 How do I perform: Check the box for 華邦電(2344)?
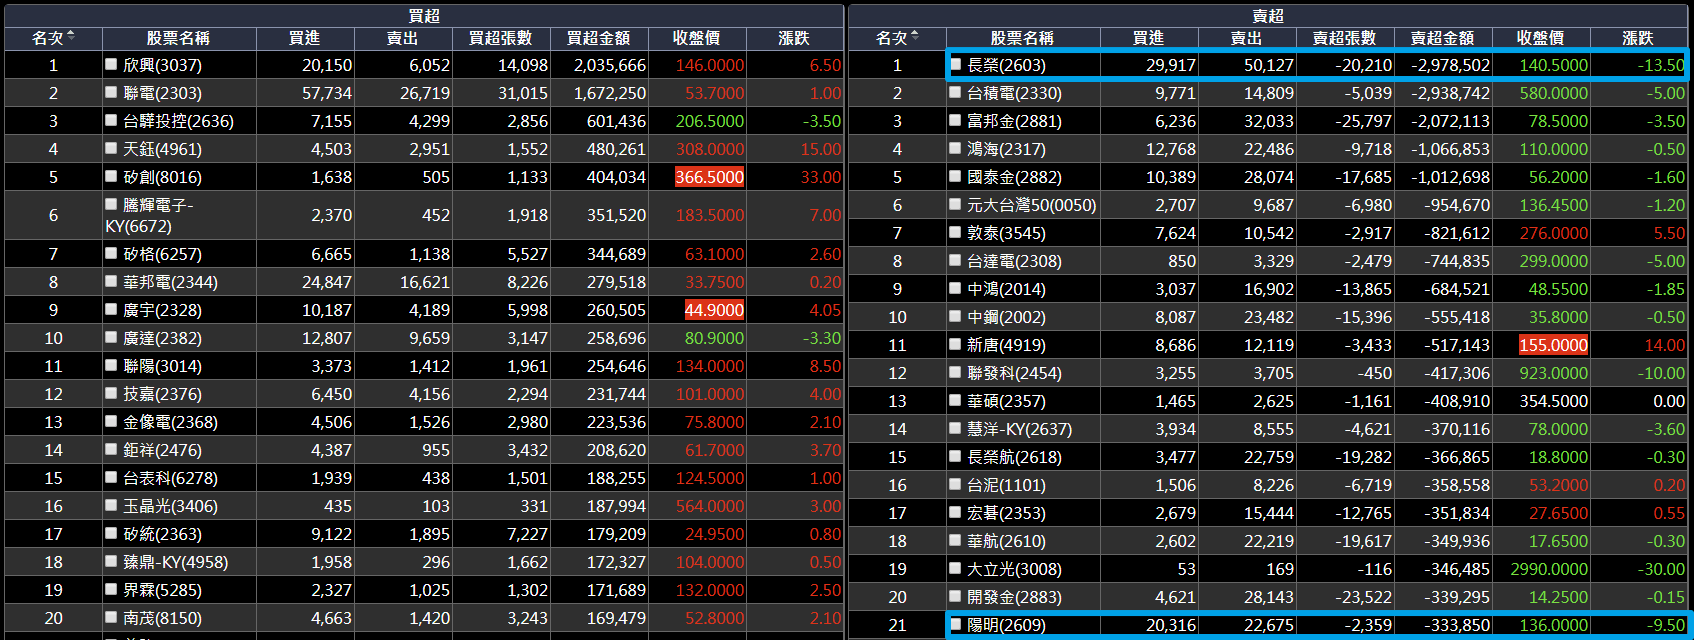(x=111, y=282)
